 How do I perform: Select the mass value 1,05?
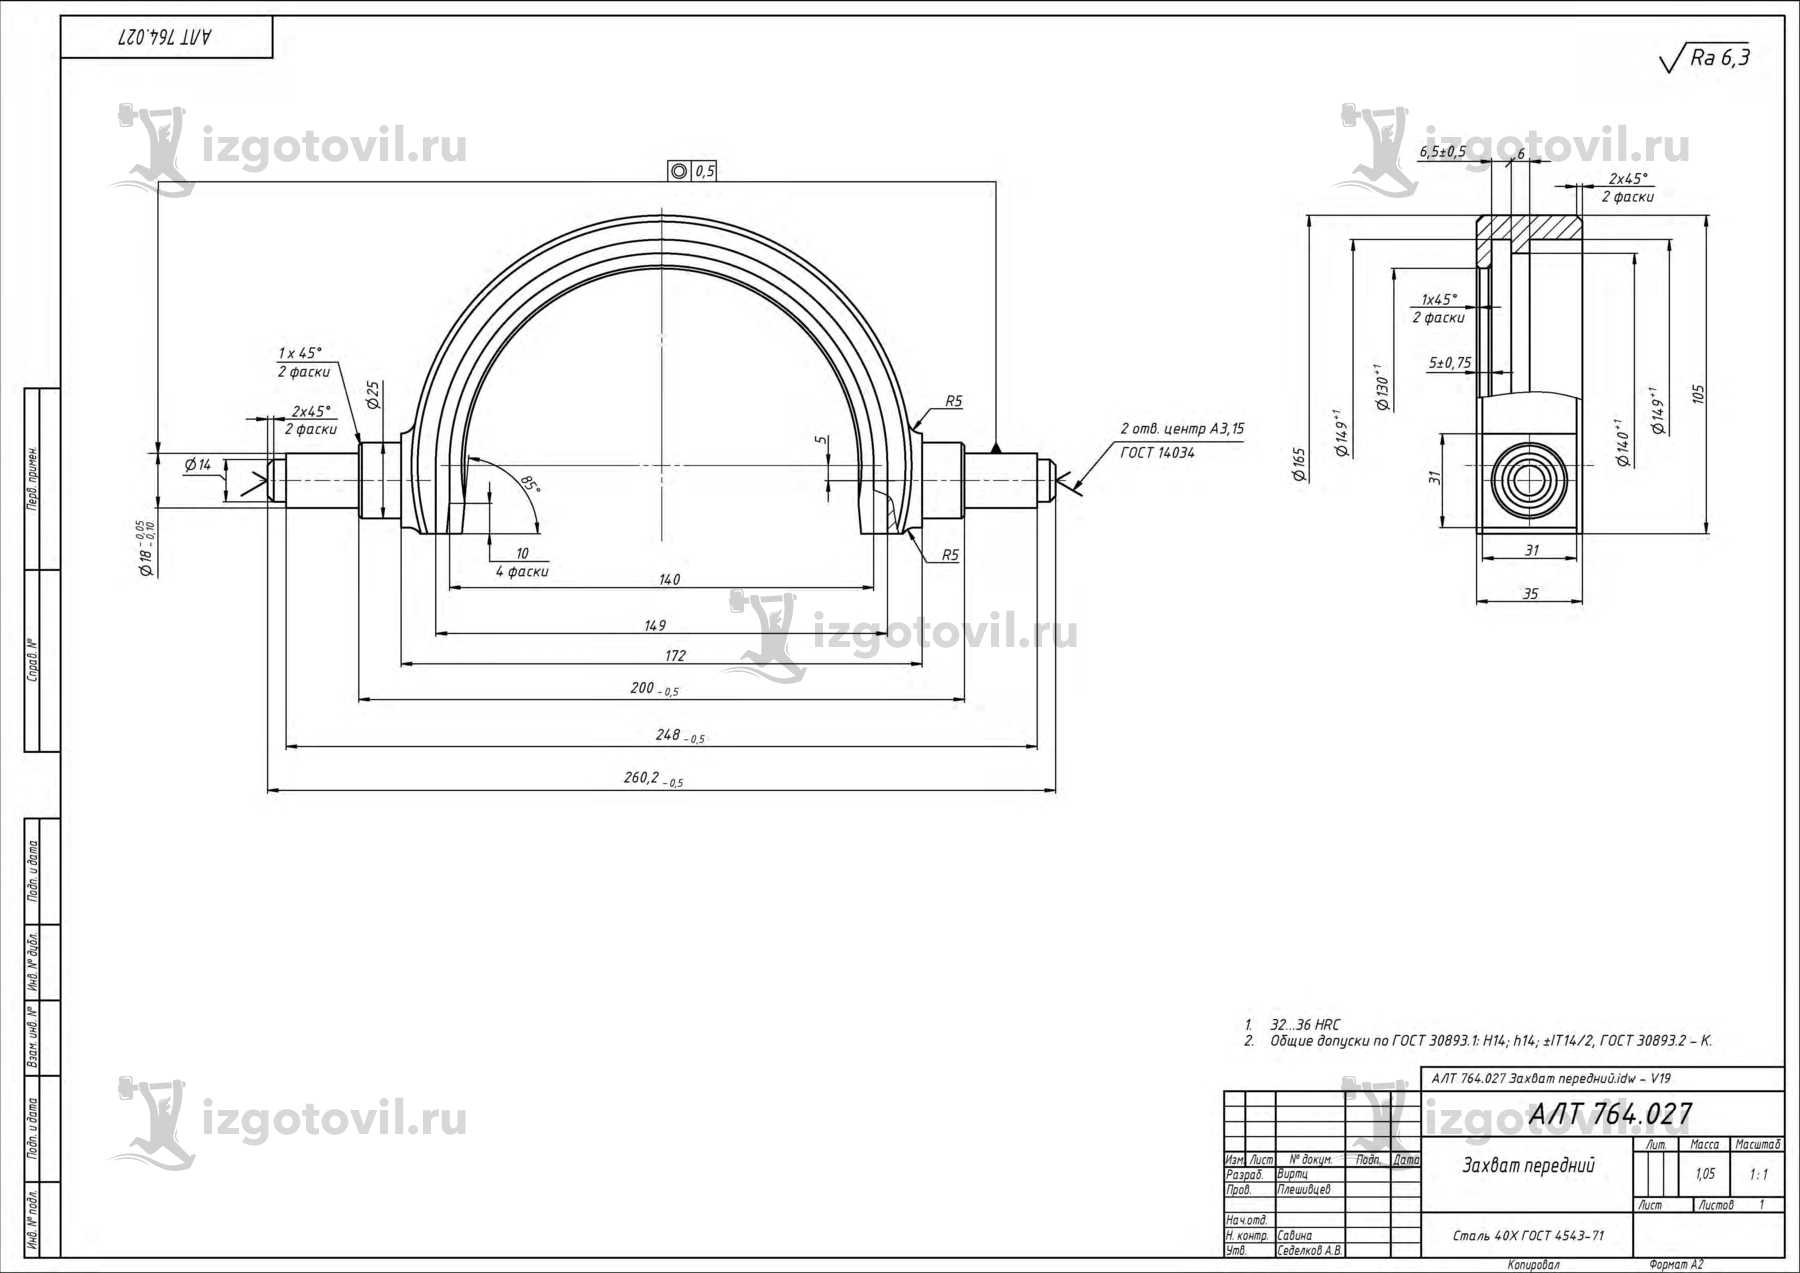click(1705, 1174)
